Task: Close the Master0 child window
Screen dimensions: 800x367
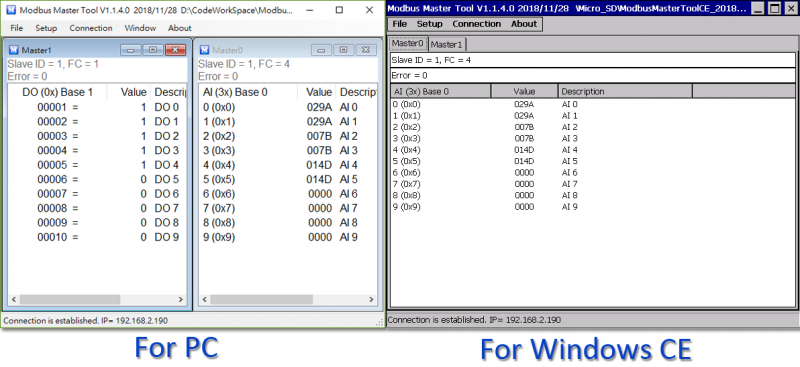Action: click(366, 50)
